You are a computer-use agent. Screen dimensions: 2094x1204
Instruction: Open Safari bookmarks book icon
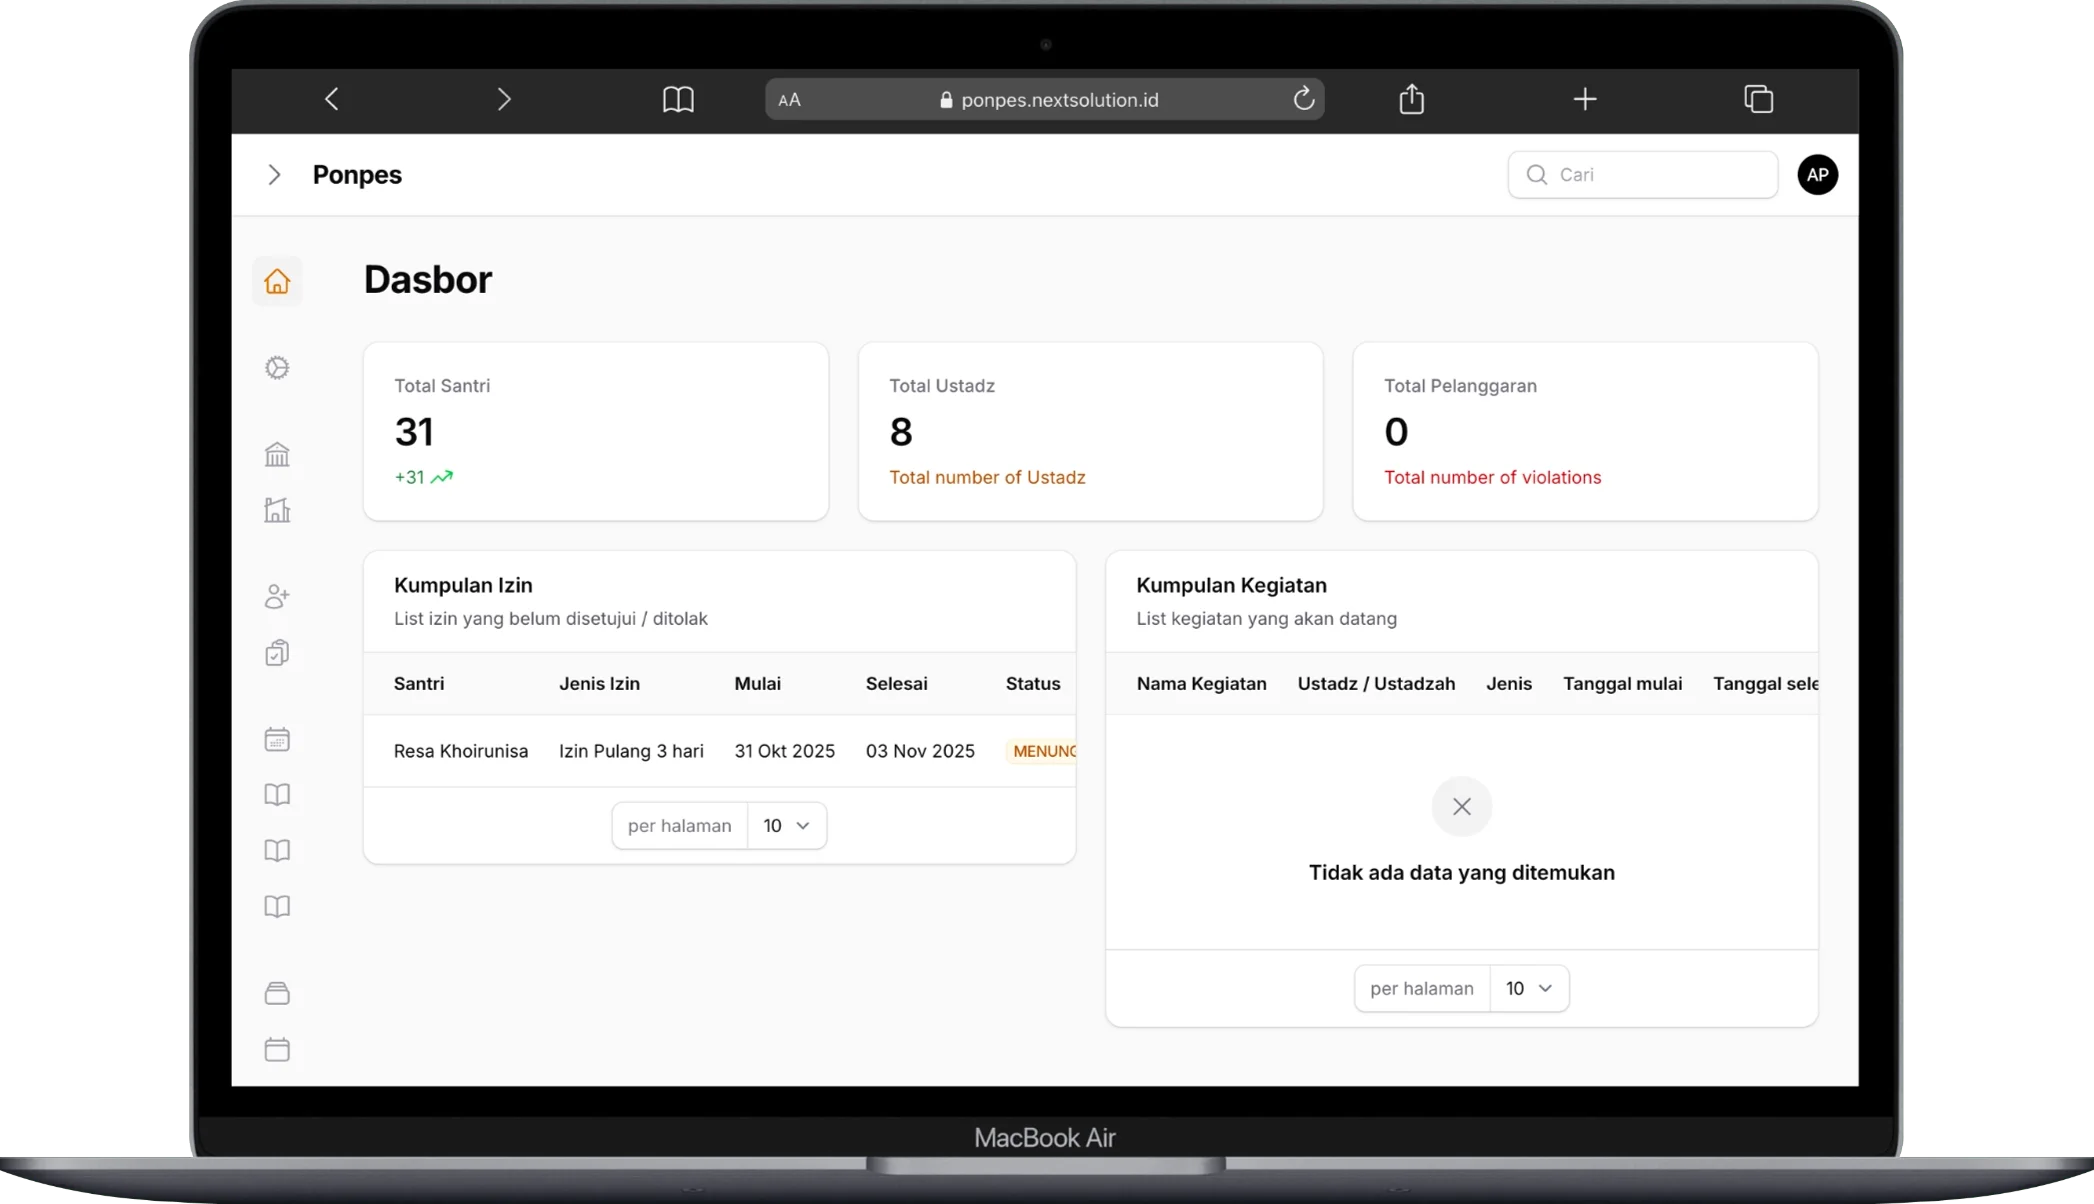[x=678, y=99]
